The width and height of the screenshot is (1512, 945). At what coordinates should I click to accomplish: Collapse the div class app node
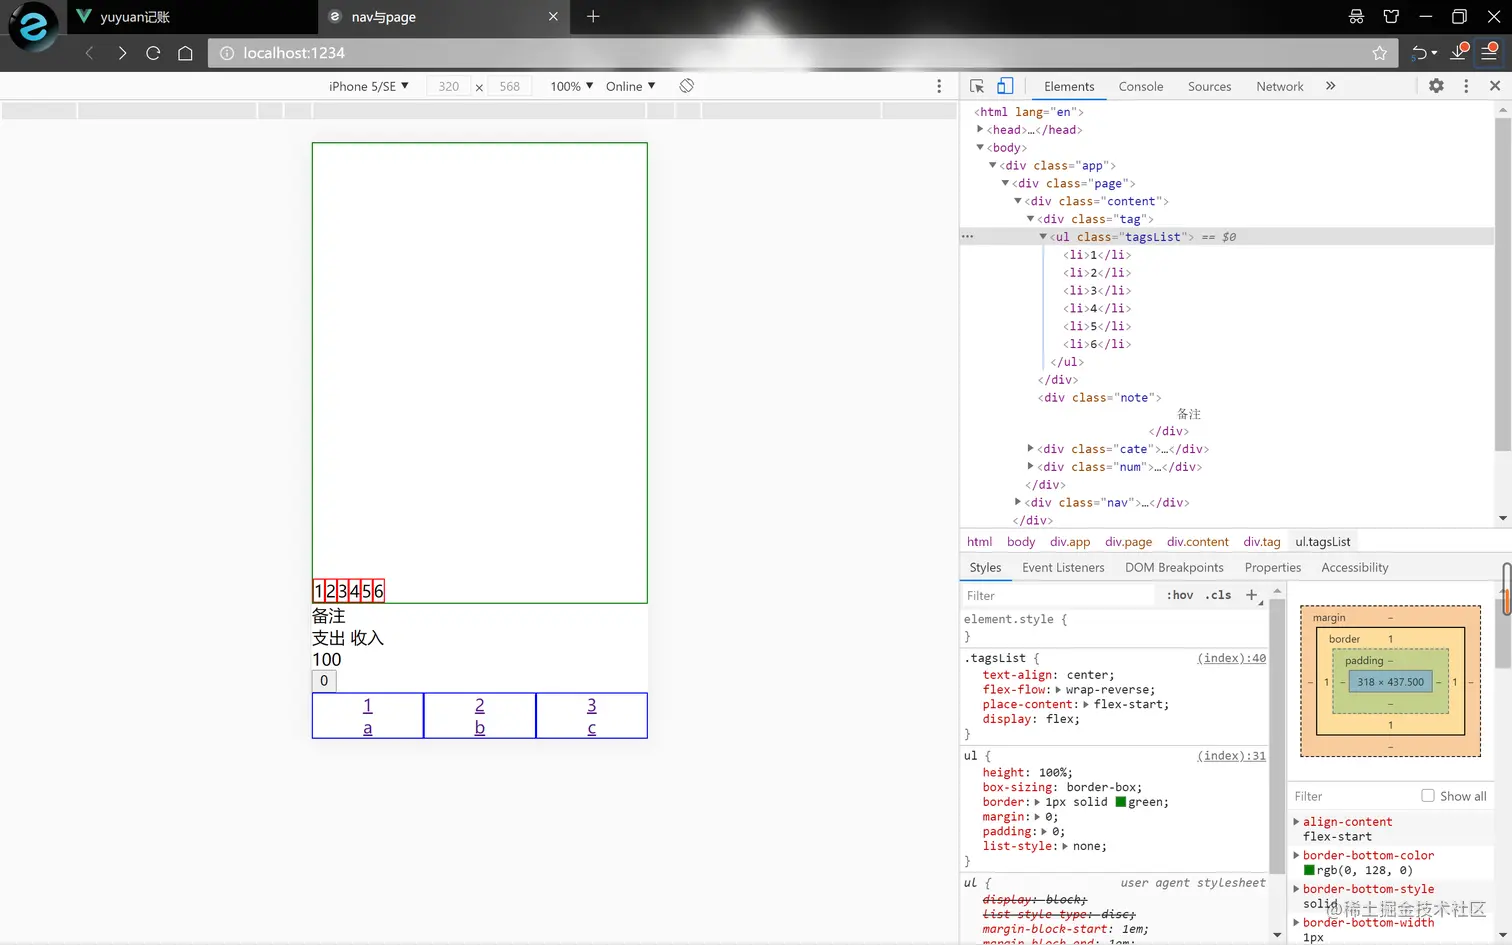tap(993, 165)
